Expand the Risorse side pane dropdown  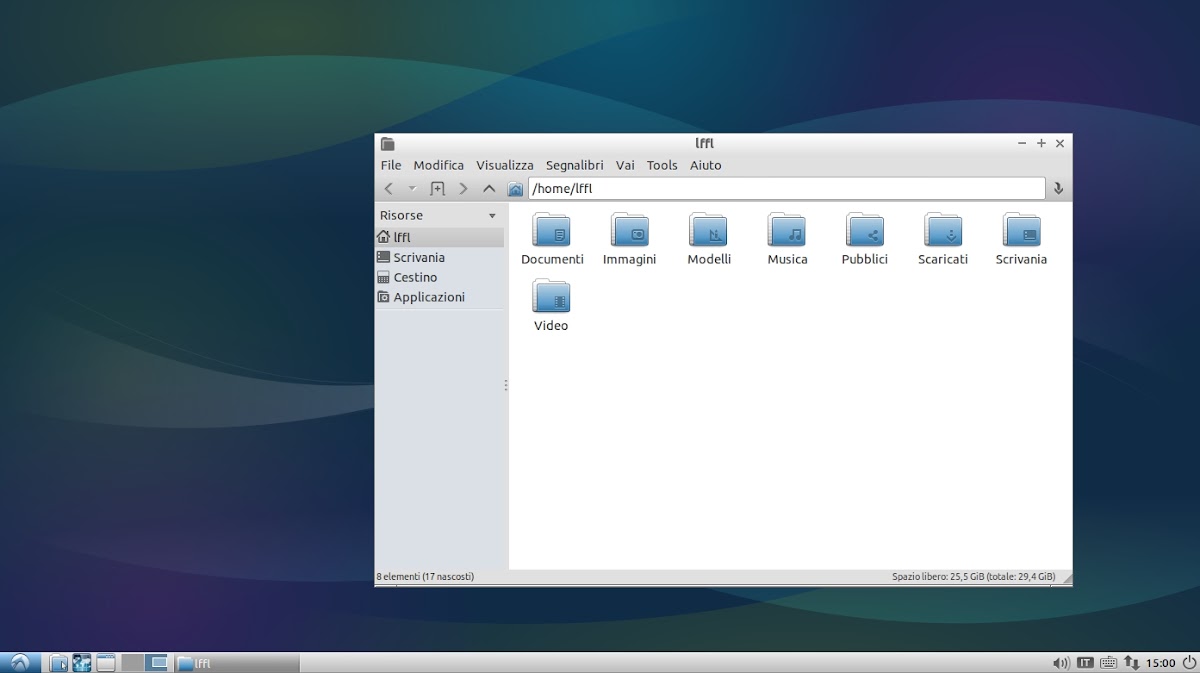492,216
